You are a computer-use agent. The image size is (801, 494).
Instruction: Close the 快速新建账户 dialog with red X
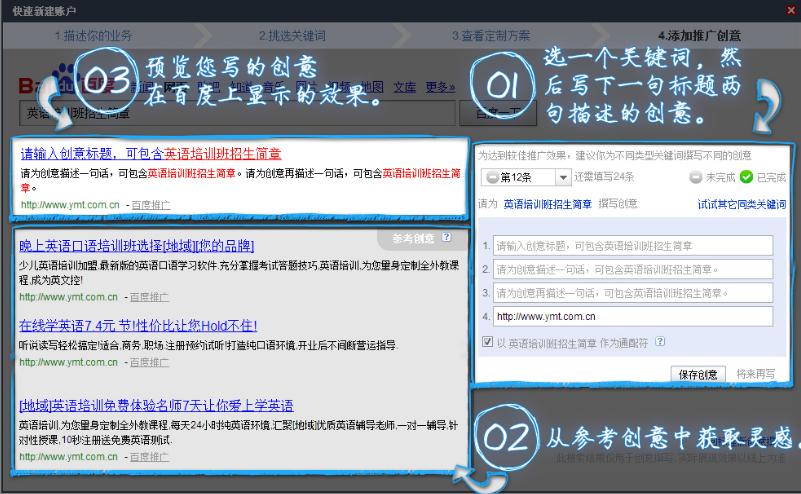791,10
